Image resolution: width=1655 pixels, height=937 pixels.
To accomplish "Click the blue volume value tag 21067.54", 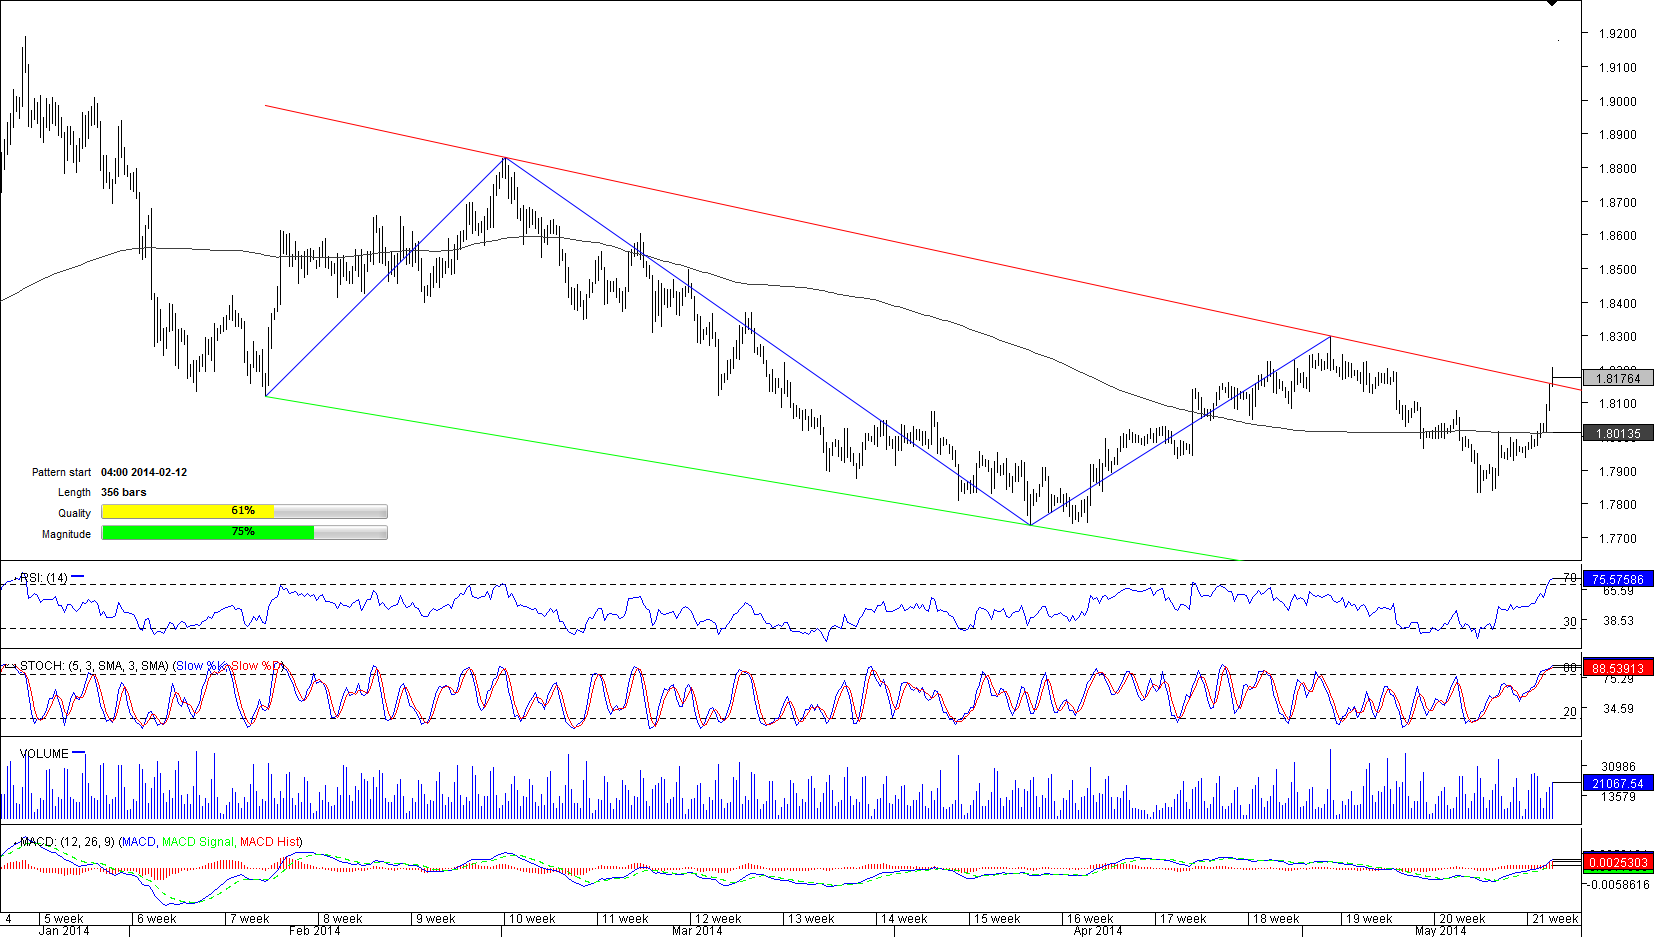I will tap(1618, 783).
